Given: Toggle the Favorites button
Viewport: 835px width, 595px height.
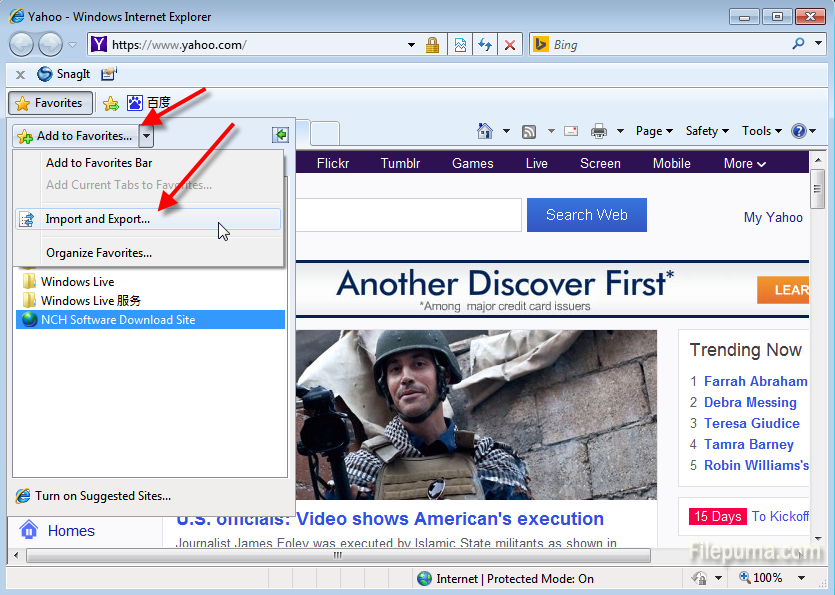Looking at the screenshot, I should (x=50, y=103).
